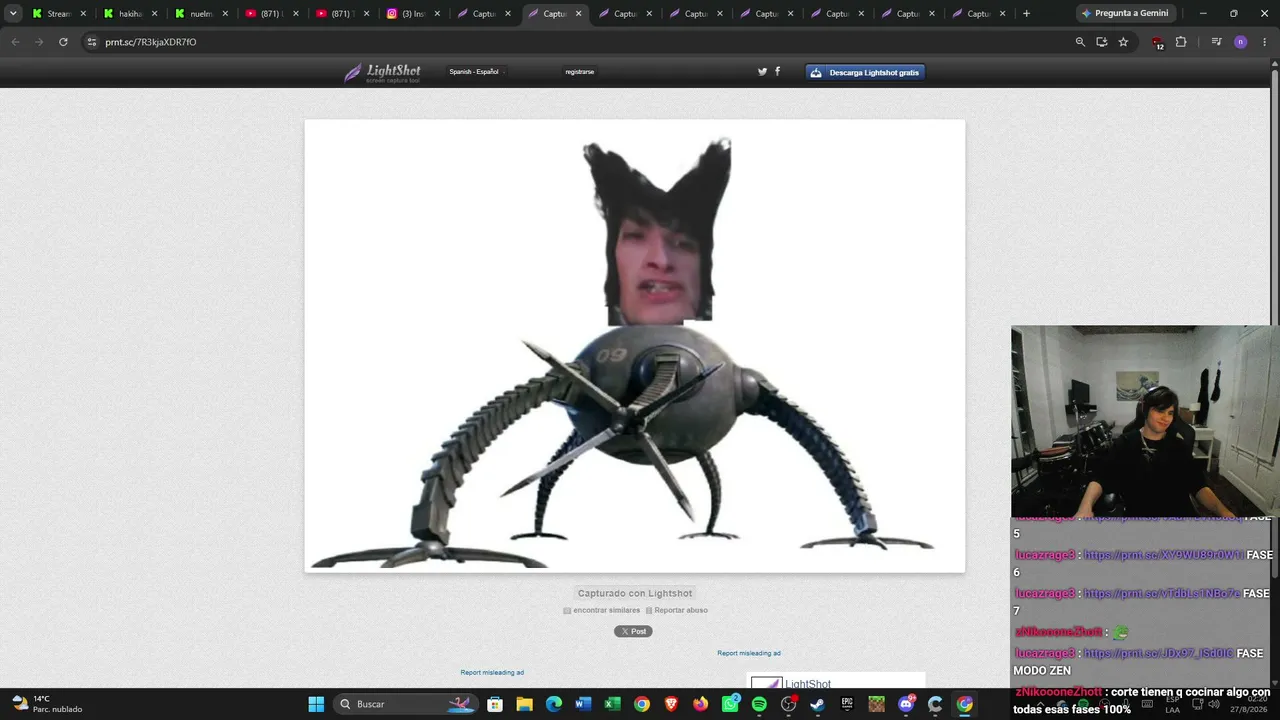
Task: Switch to the Stream Kick tab
Action: pos(59,14)
